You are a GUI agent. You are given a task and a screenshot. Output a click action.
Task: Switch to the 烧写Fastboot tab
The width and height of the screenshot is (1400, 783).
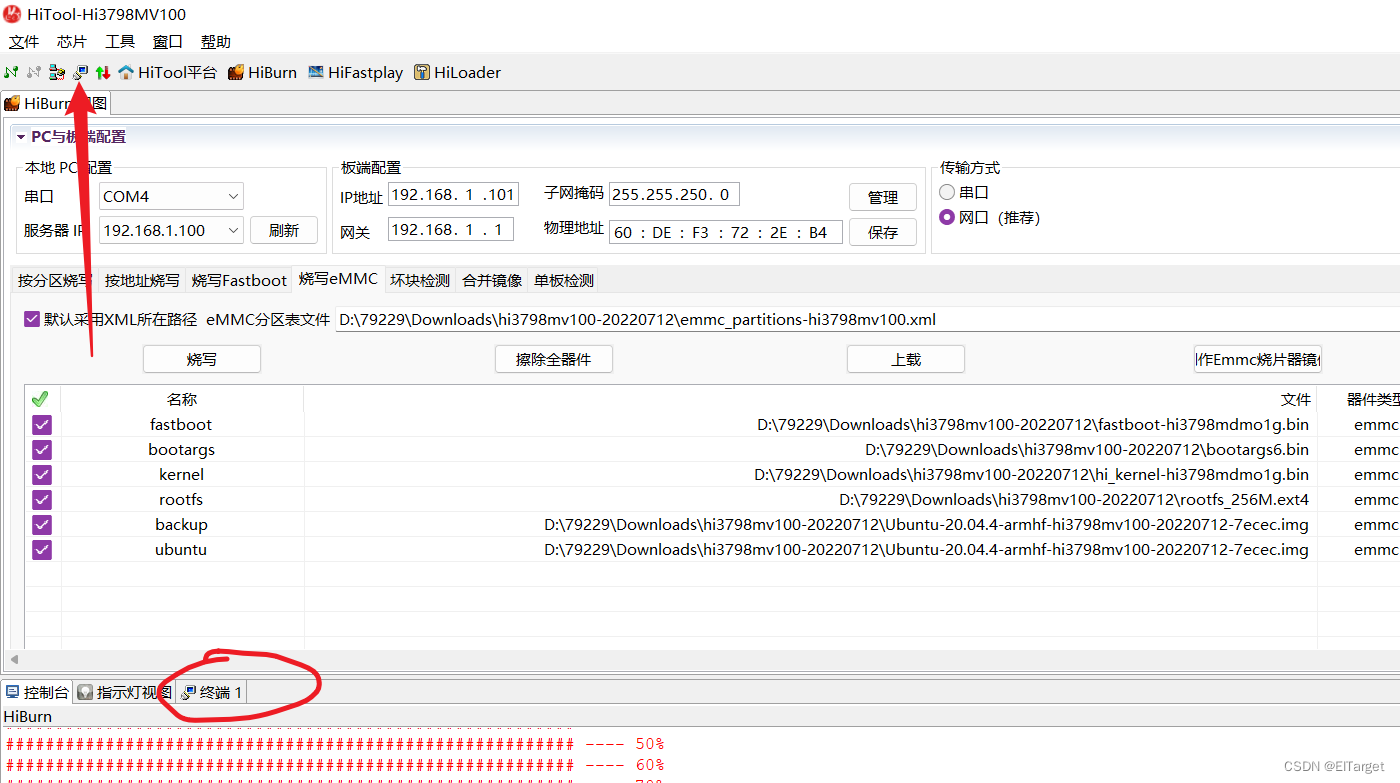(x=239, y=281)
